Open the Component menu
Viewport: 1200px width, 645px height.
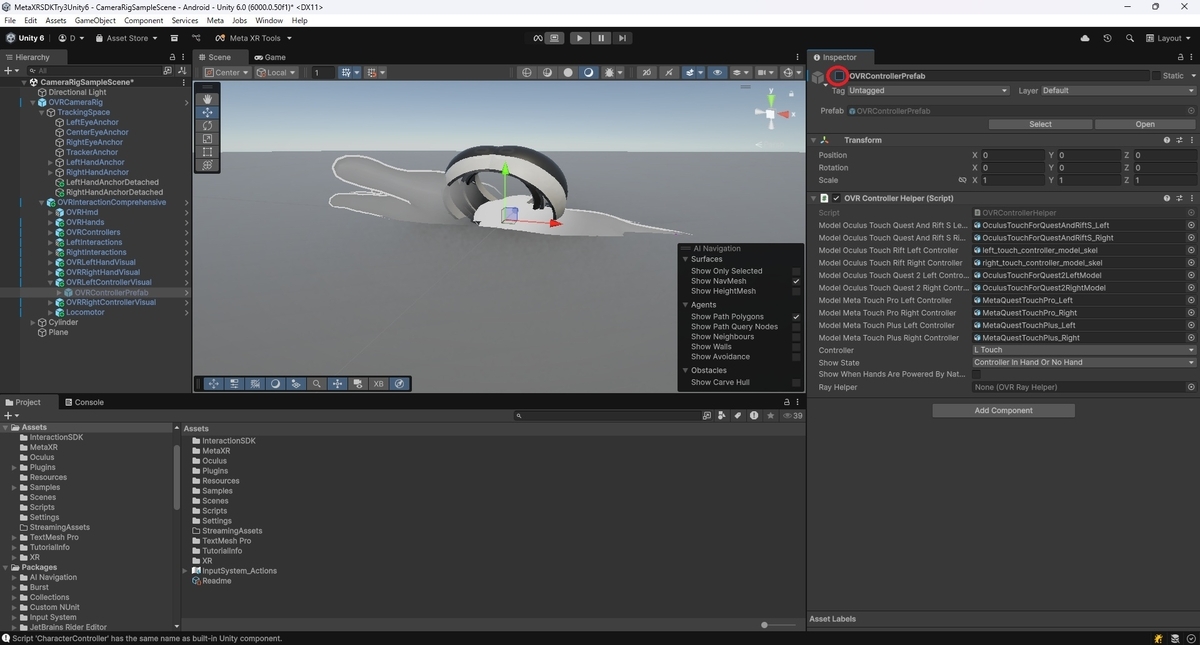[x=143, y=20]
